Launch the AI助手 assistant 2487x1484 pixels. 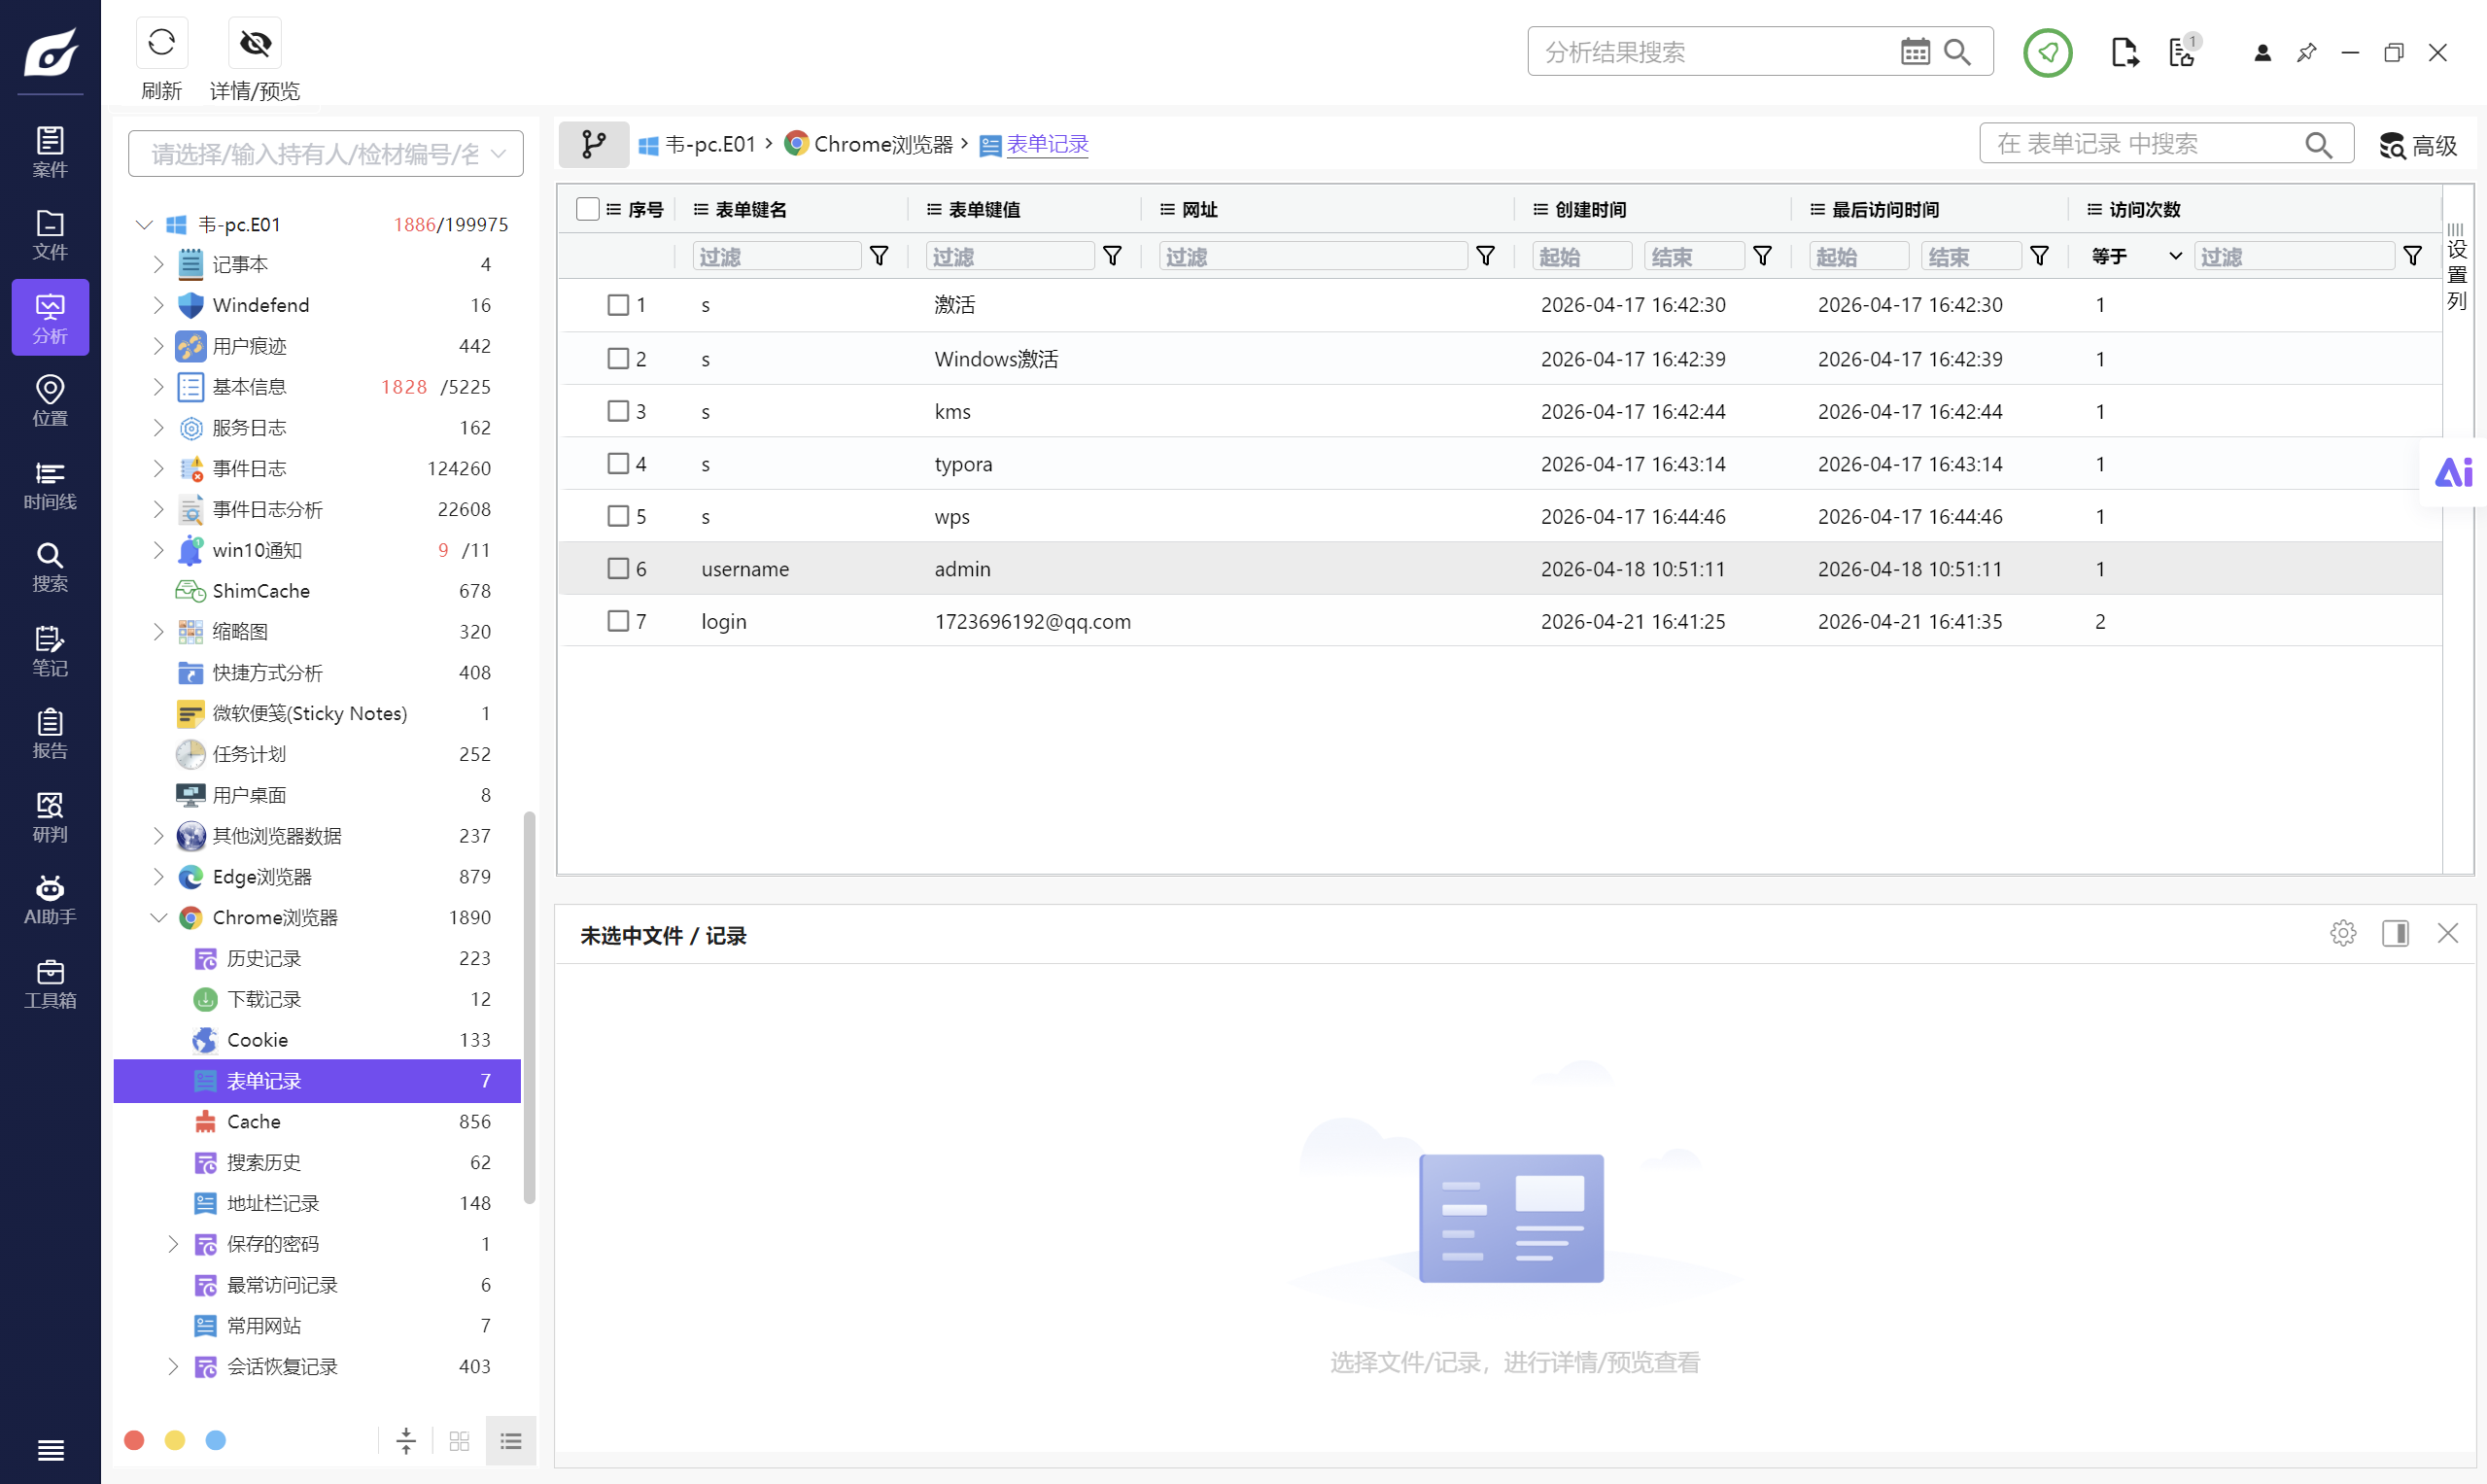tap(50, 900)
